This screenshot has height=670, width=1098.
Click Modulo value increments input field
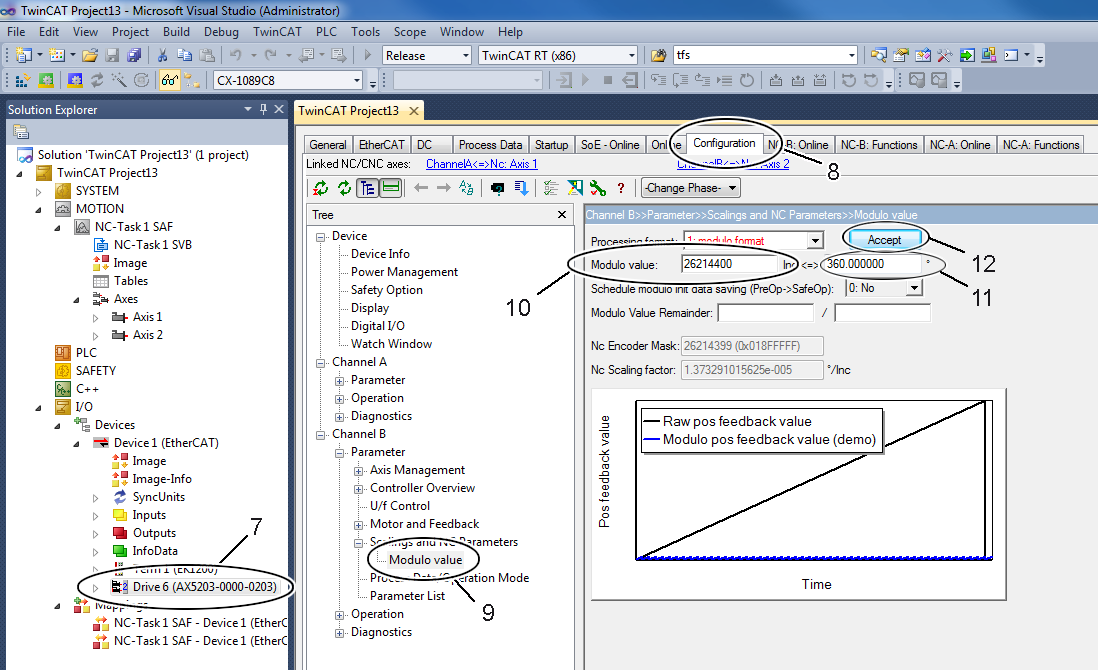(x=729, y=264)
